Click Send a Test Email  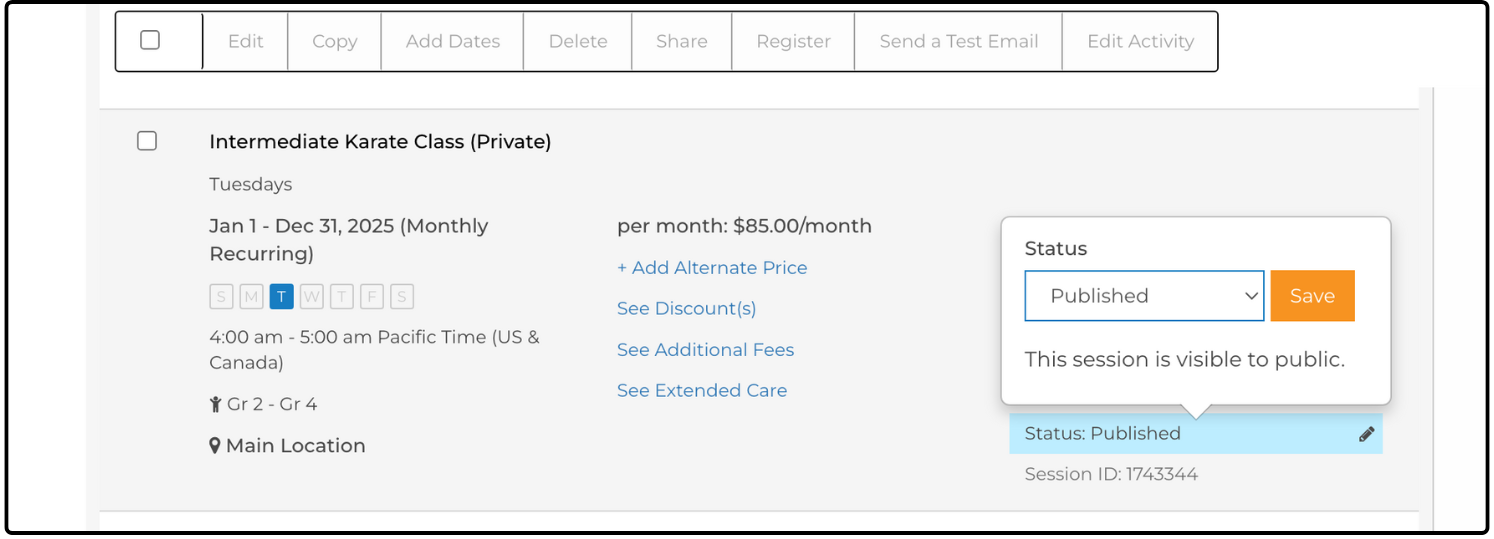(958, 42)
